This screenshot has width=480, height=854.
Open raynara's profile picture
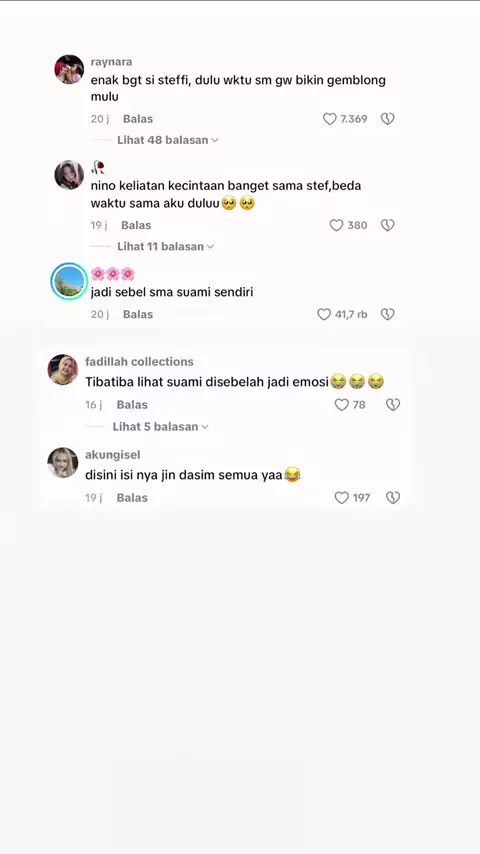(69, 69)
